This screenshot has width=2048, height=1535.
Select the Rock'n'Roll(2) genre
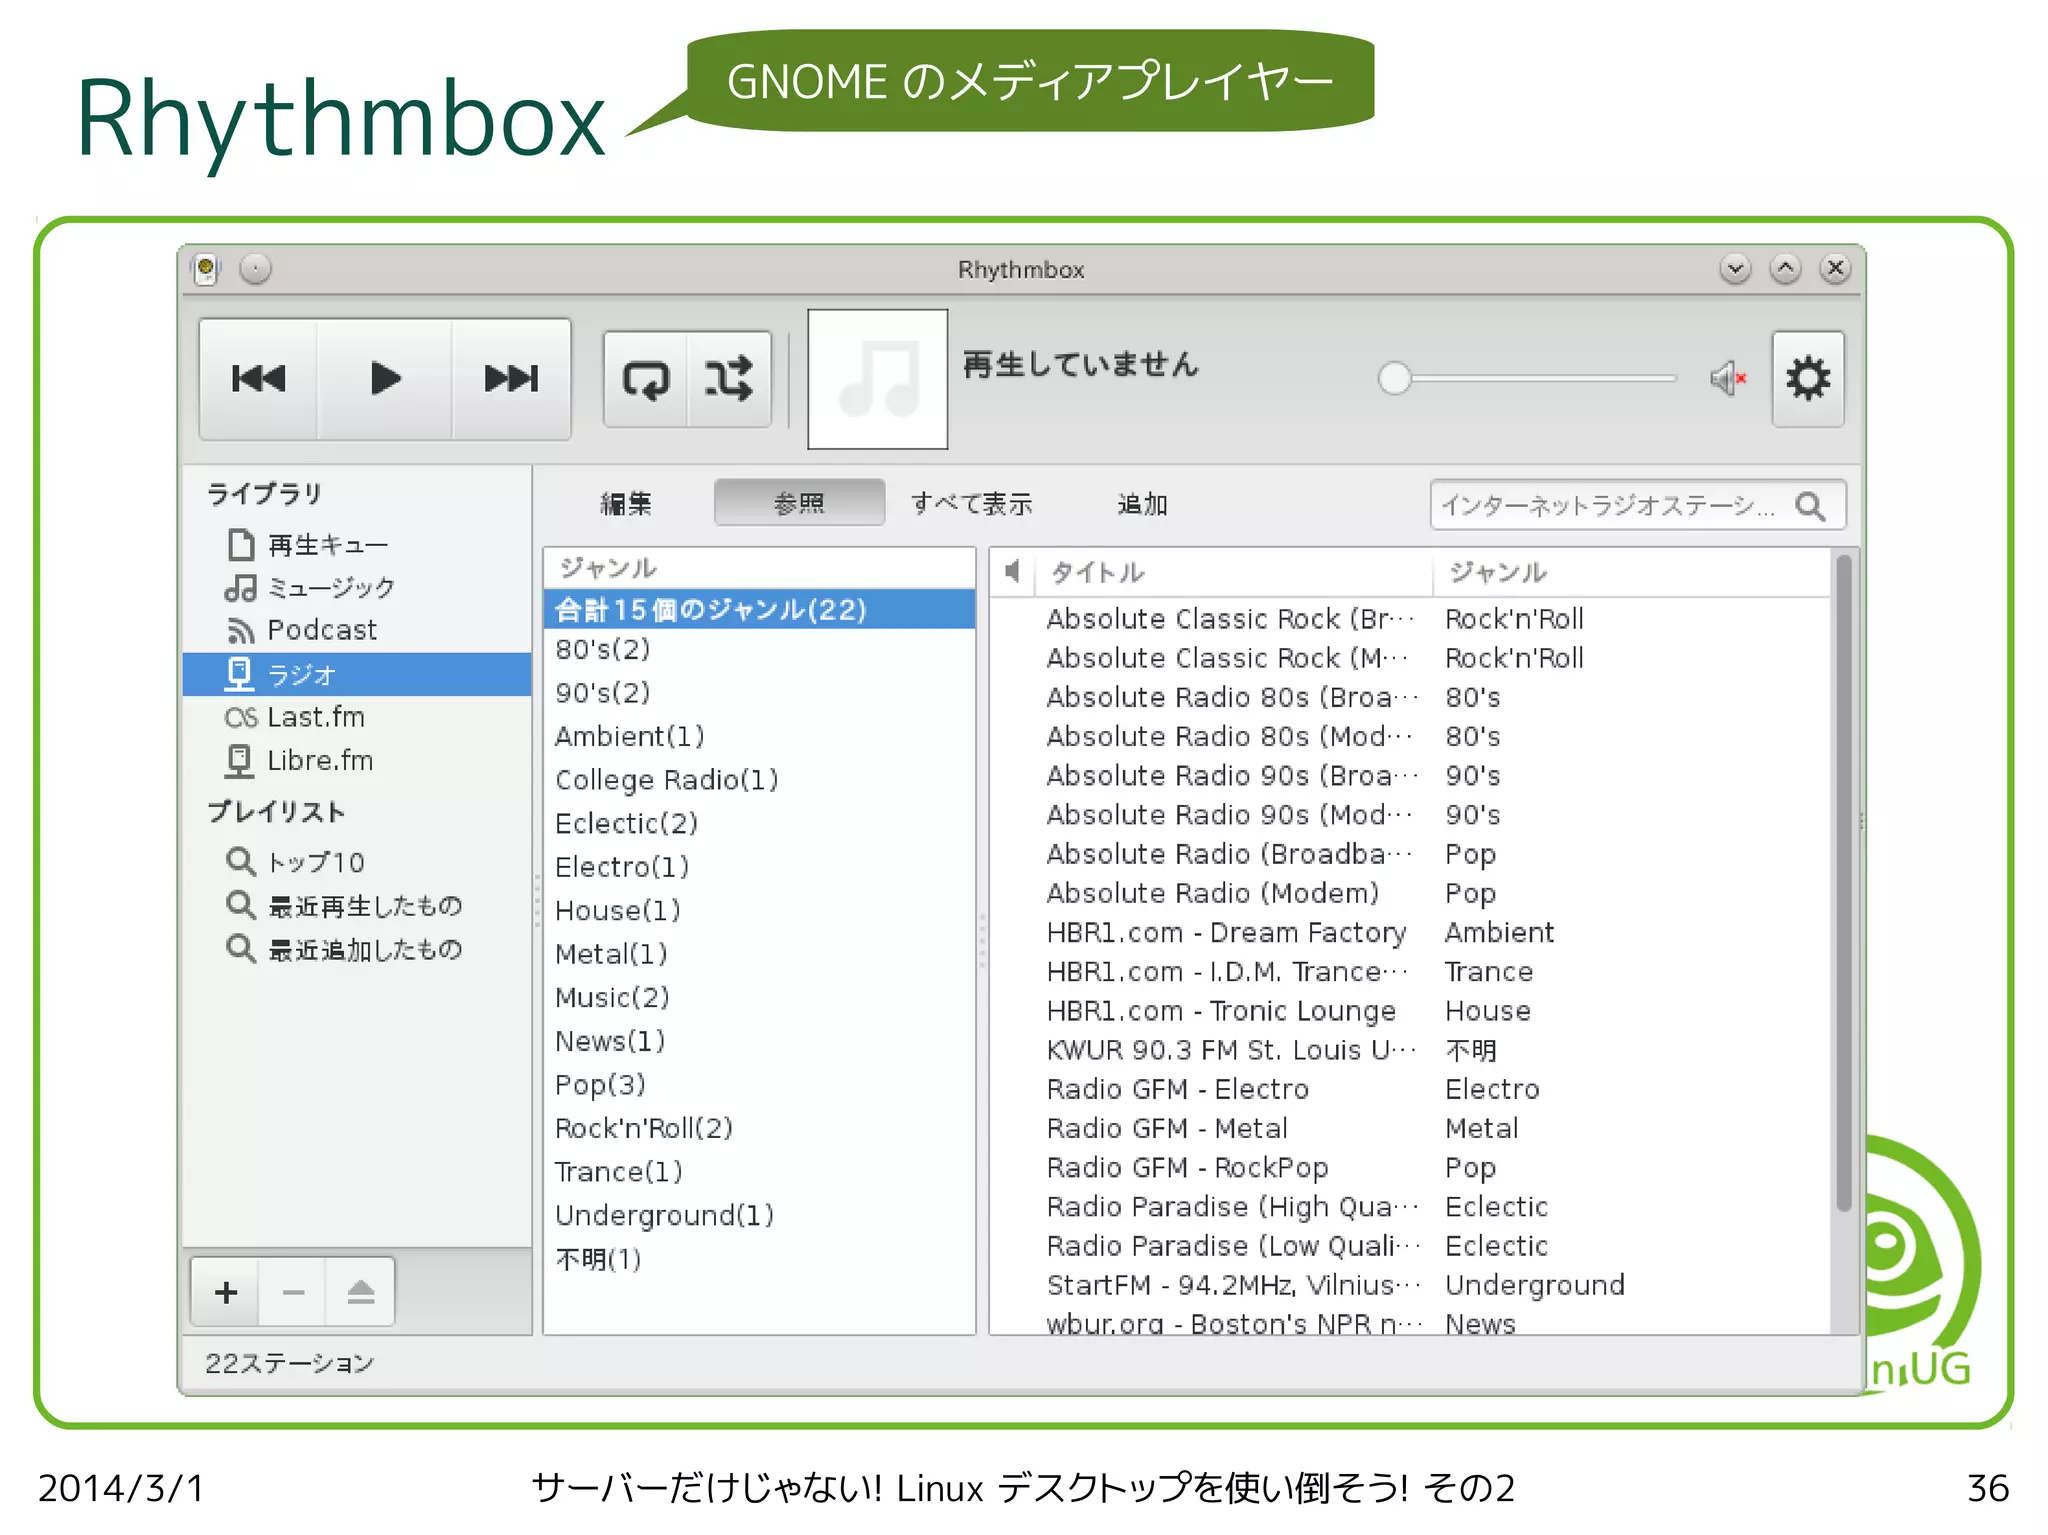tap(759, 1128)
